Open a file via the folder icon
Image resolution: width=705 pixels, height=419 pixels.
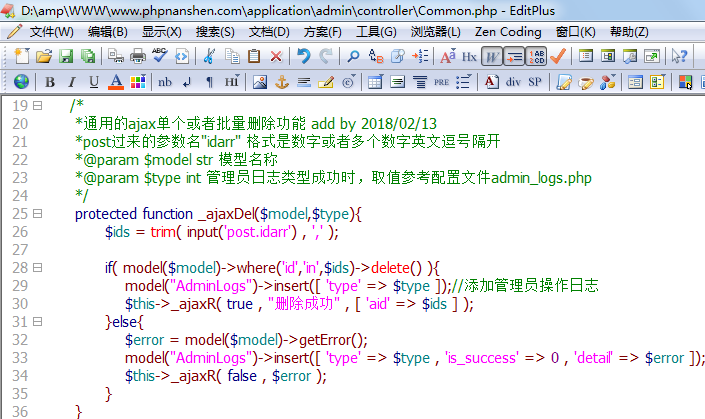tap(44, 56)
